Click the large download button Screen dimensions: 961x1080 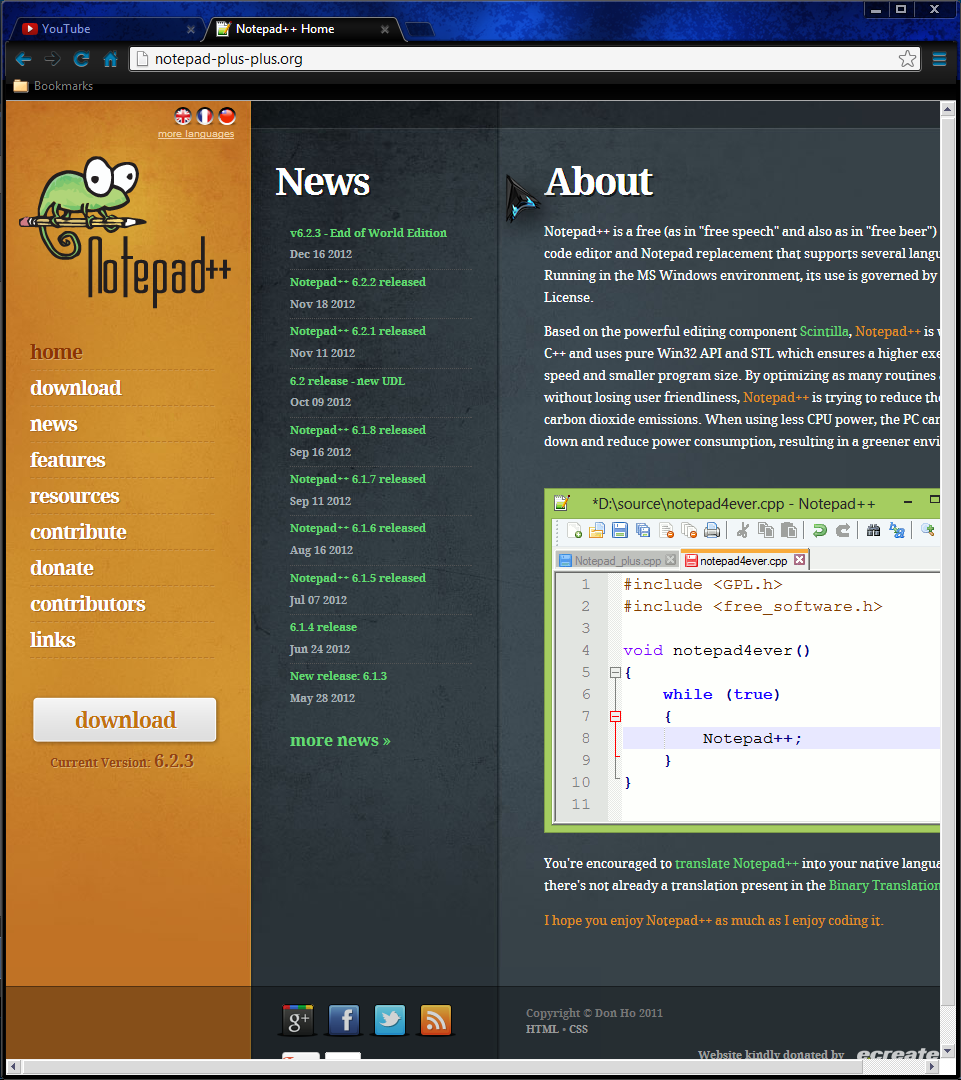pos(125,720)
